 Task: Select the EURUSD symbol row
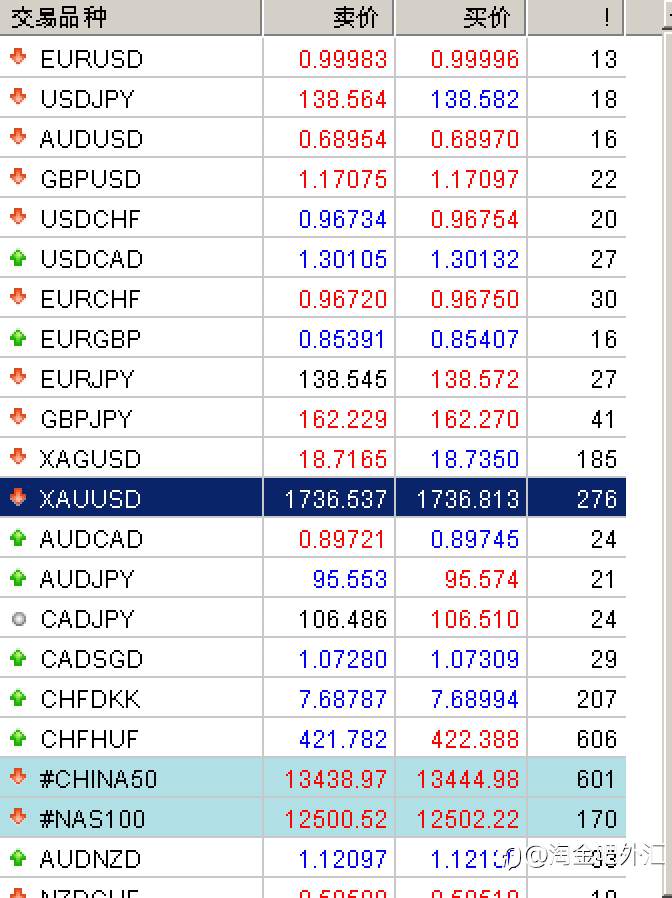(313, 58)
